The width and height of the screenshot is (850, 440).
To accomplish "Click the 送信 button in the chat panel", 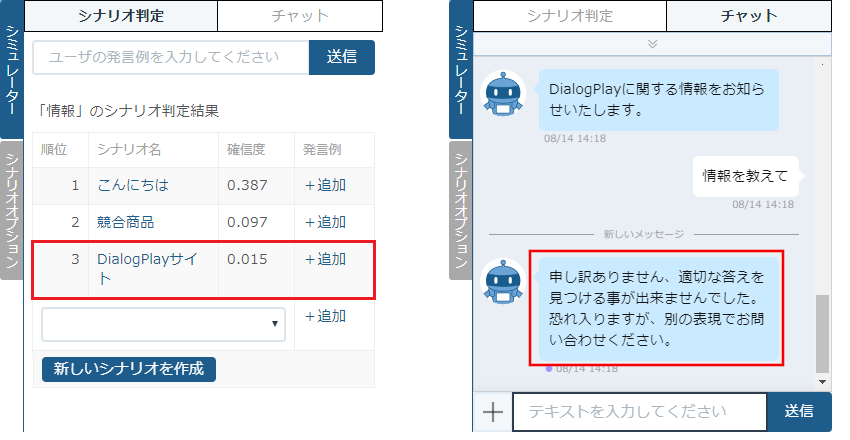I will (x=799, y=412).
